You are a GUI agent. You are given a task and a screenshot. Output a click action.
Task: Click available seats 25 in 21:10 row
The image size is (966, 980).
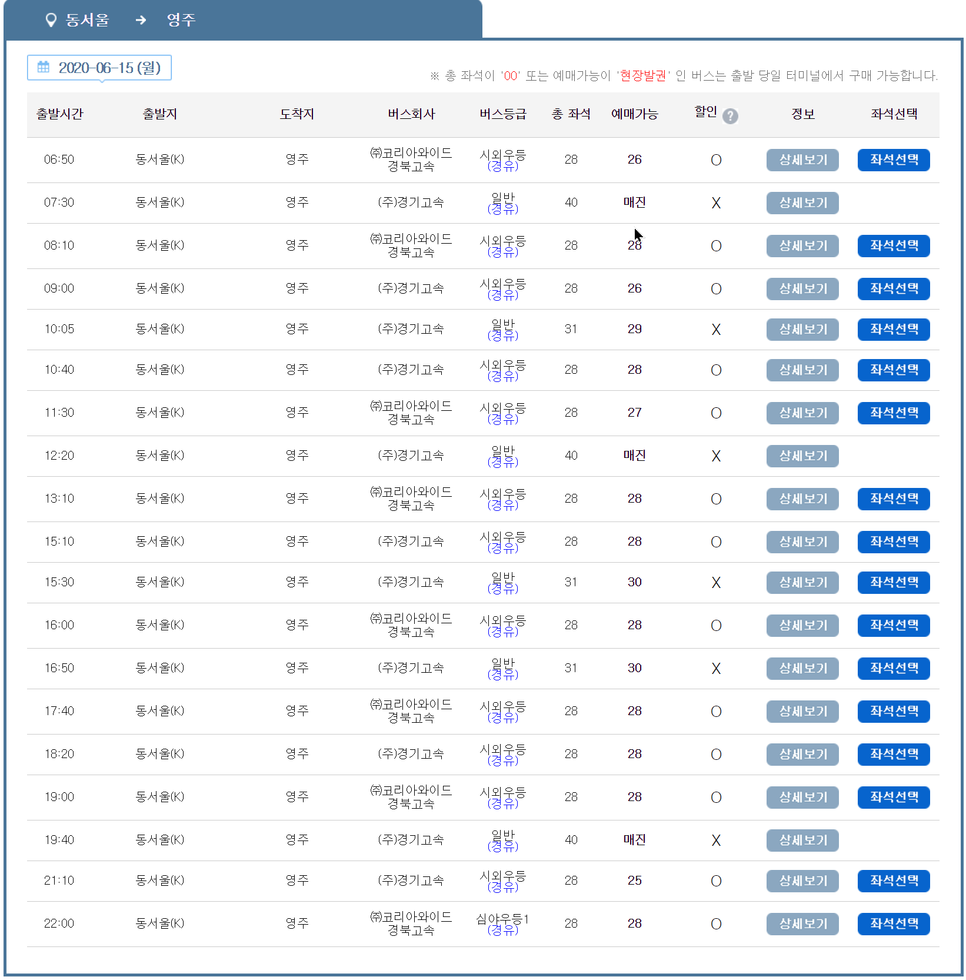coord(634,881)
